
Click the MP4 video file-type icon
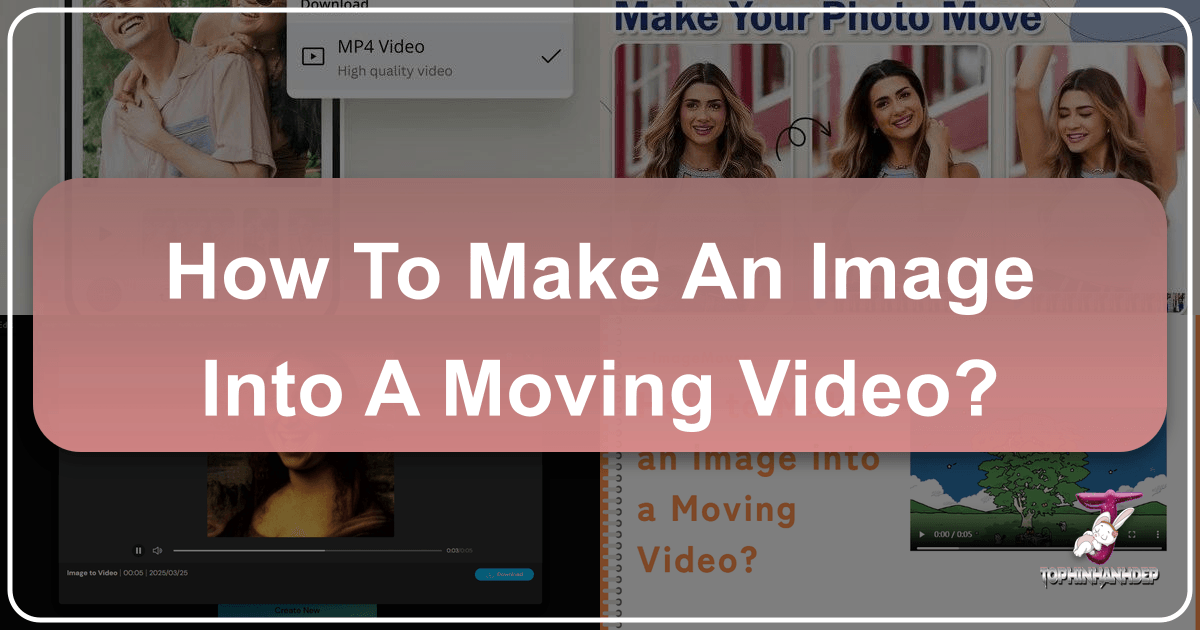313,57
